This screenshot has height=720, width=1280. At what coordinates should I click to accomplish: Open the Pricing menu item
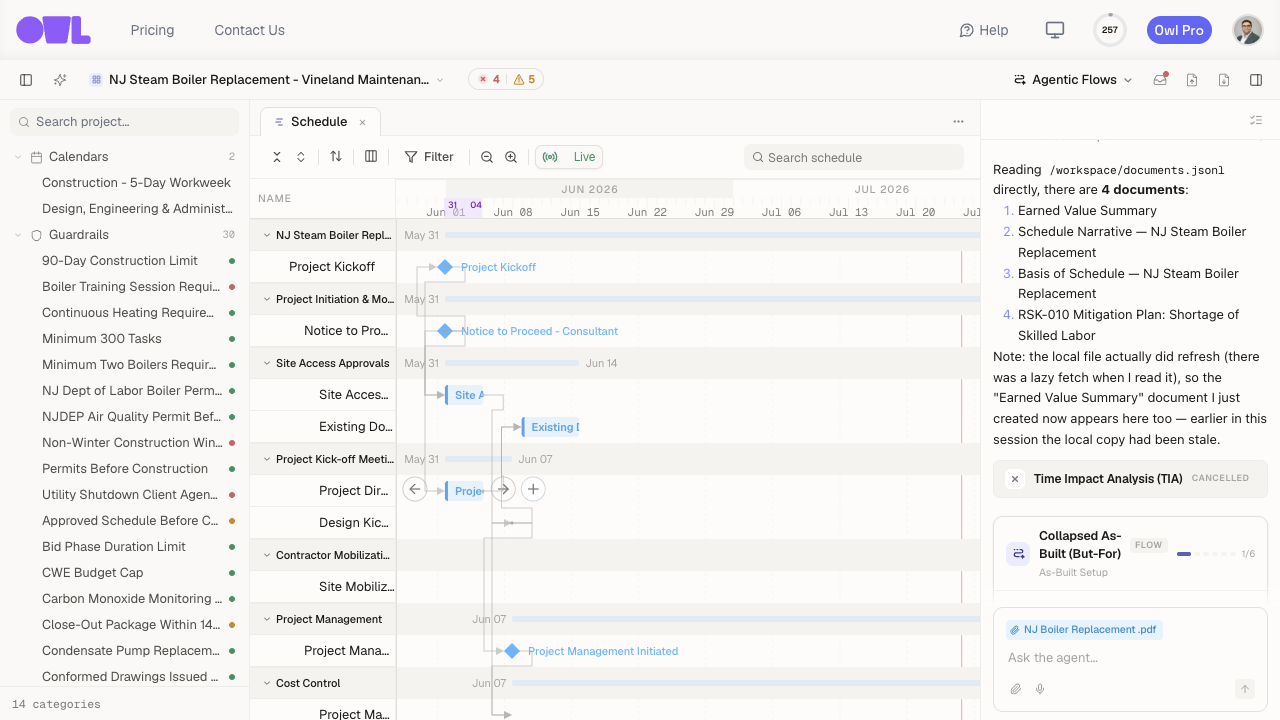[x=152, y=30]
